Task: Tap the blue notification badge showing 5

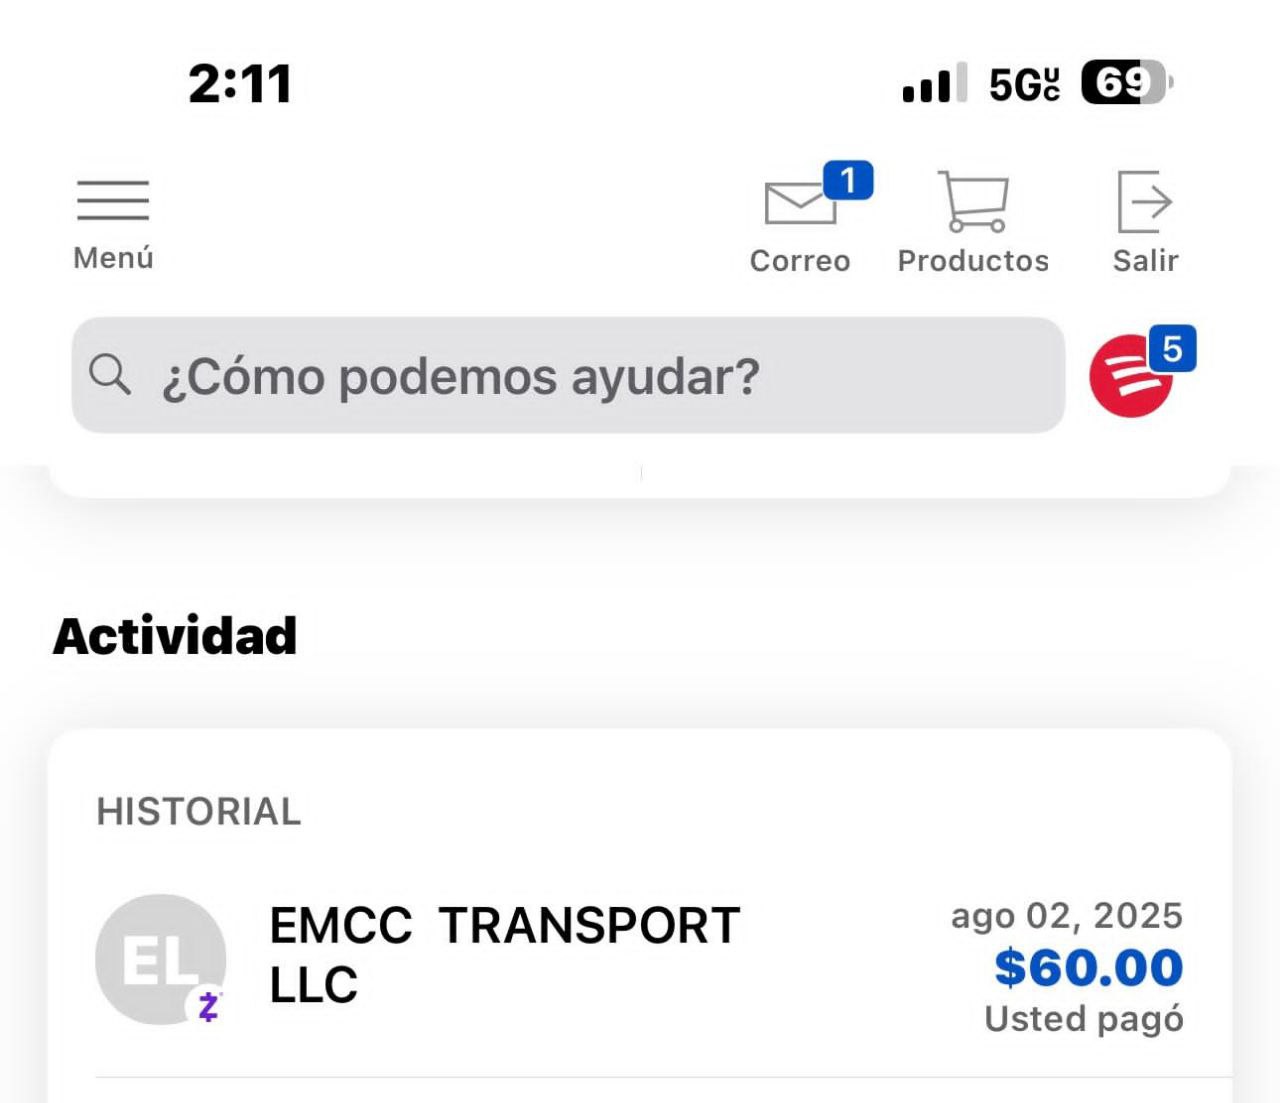Action: pyautogui.click(x=1172, y=349)
